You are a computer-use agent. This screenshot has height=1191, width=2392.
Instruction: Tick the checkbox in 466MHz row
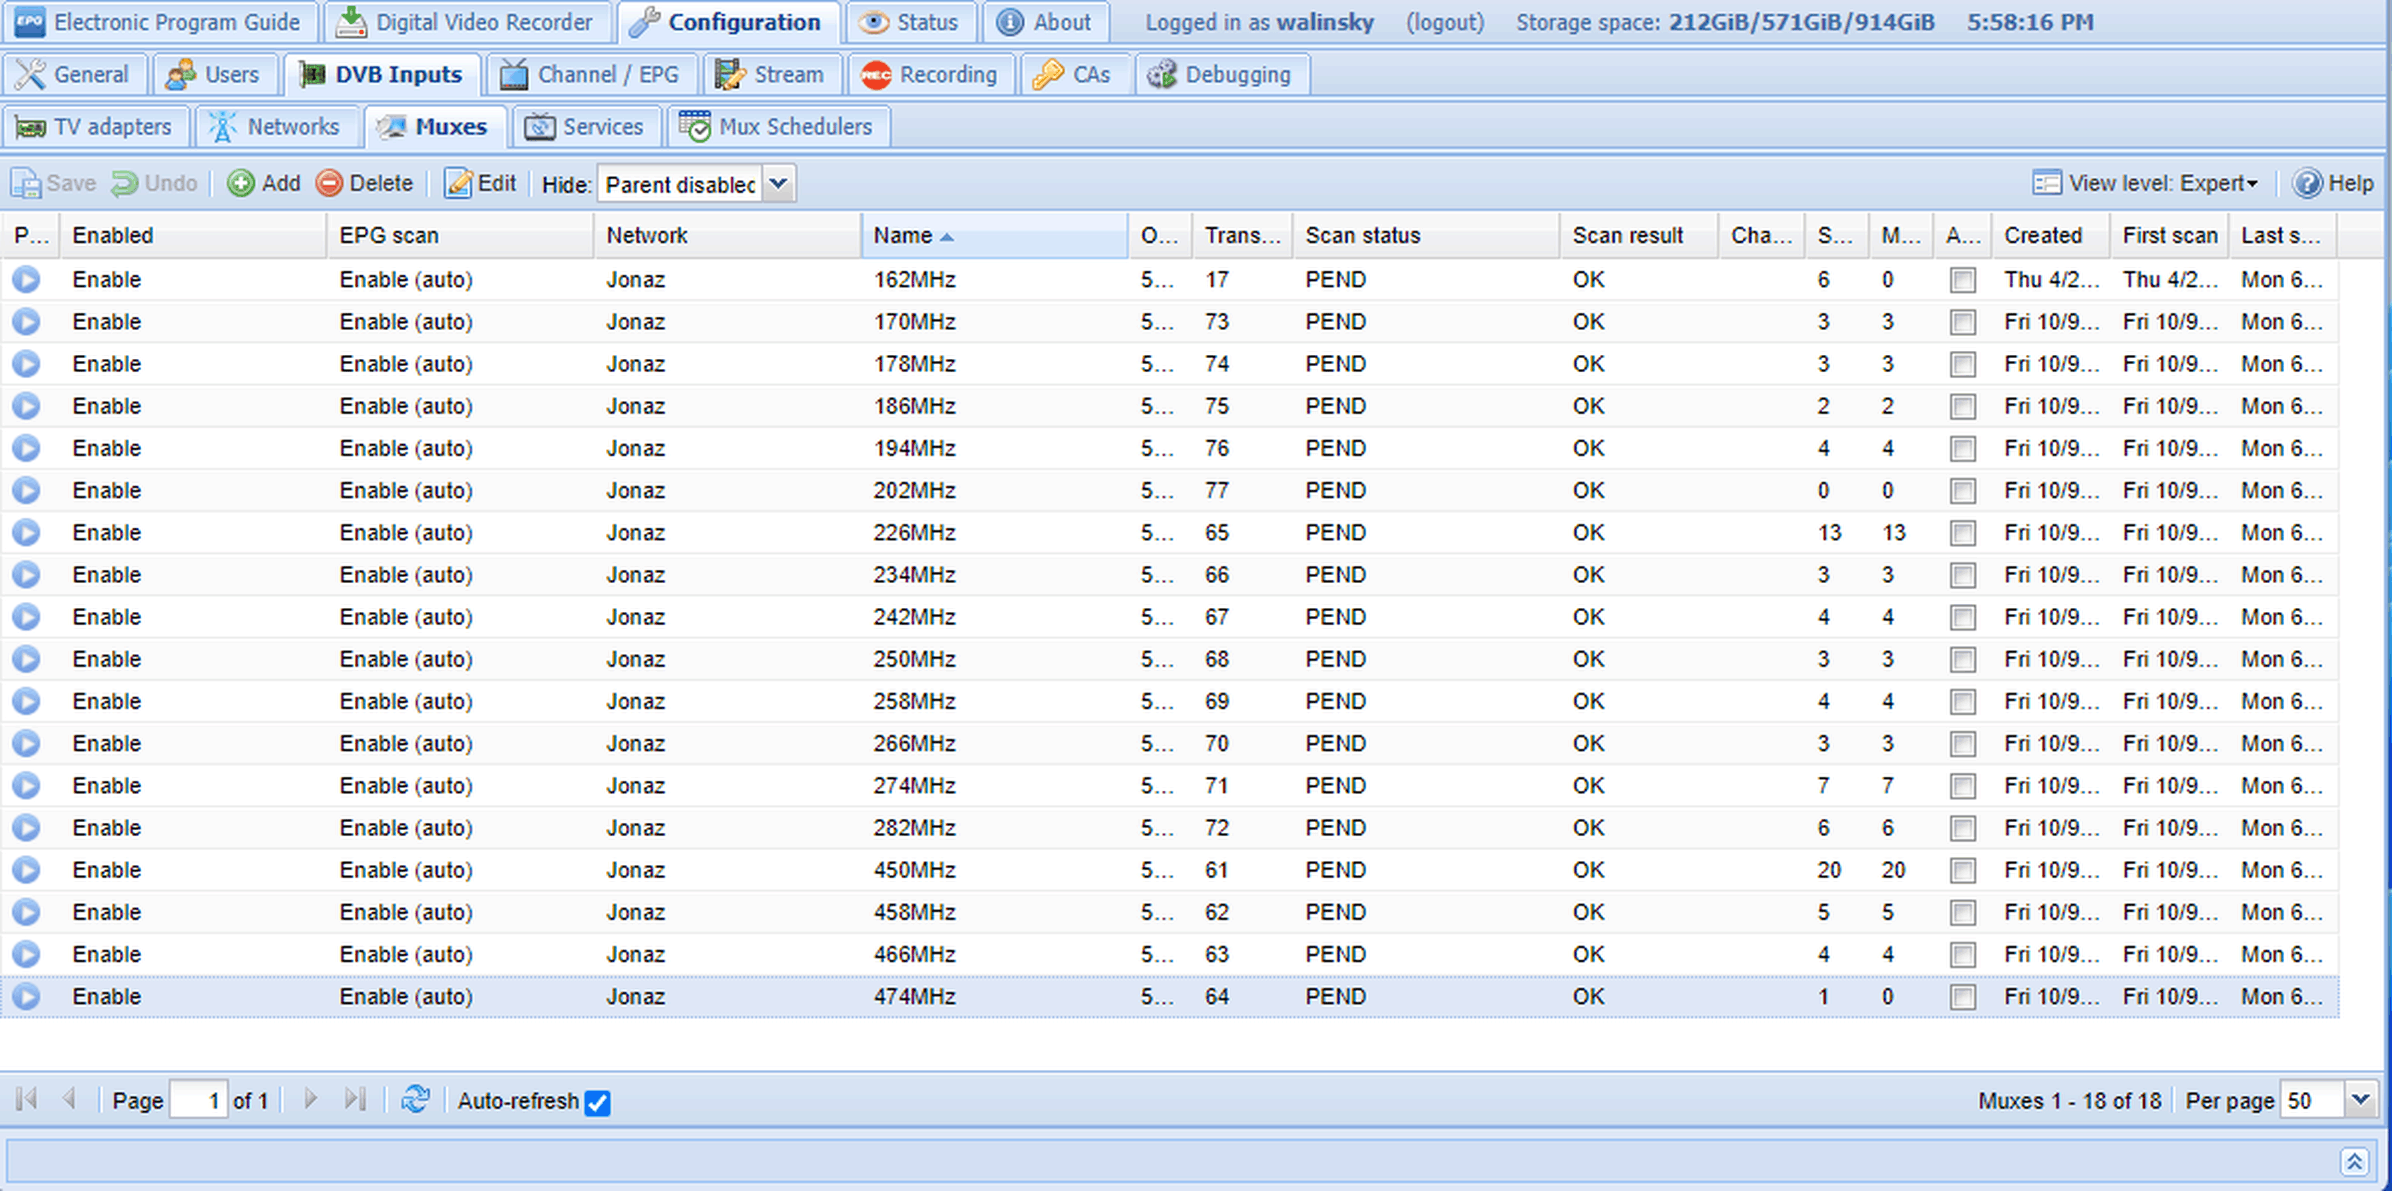(x=1963, y=955)
